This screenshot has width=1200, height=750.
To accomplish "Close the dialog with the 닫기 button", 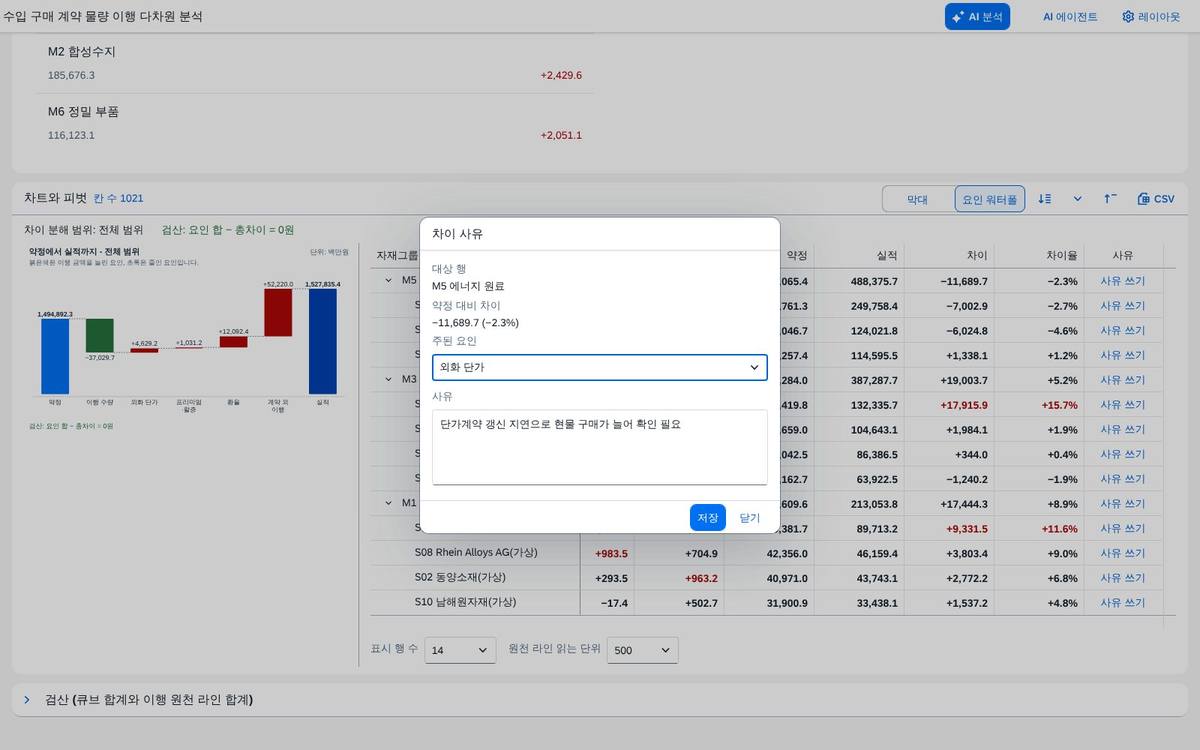I will (x=750, y=517).
